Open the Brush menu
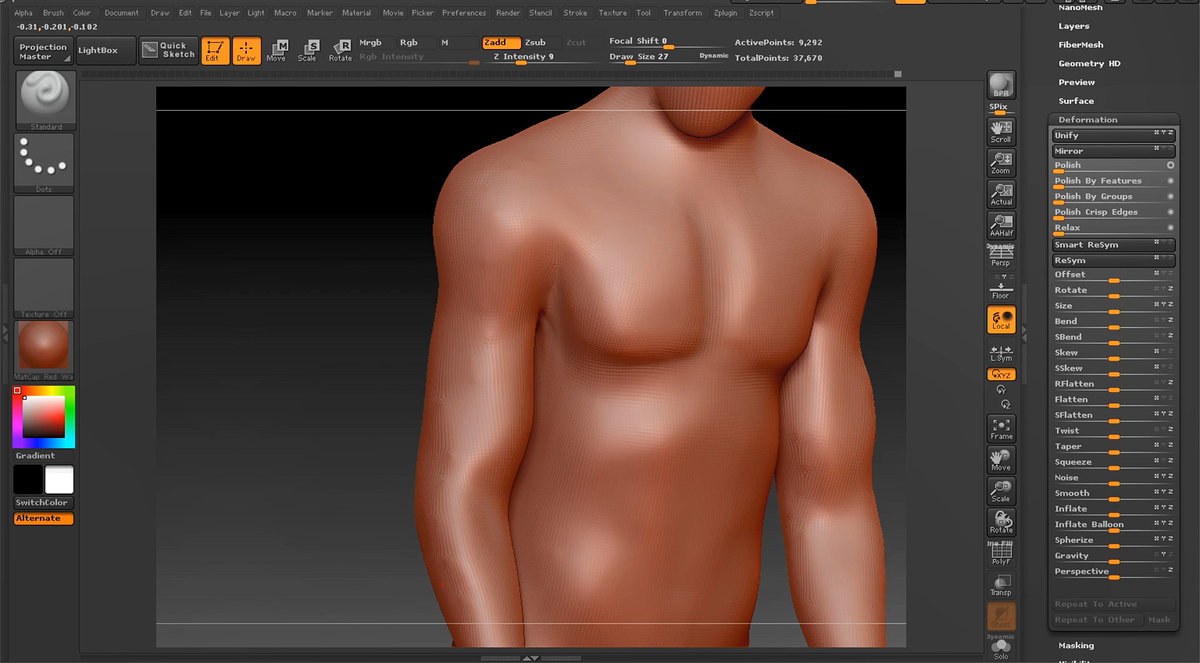Viewport: 1200px width, 663px height. pyautogui.click(x=53, y=13)
